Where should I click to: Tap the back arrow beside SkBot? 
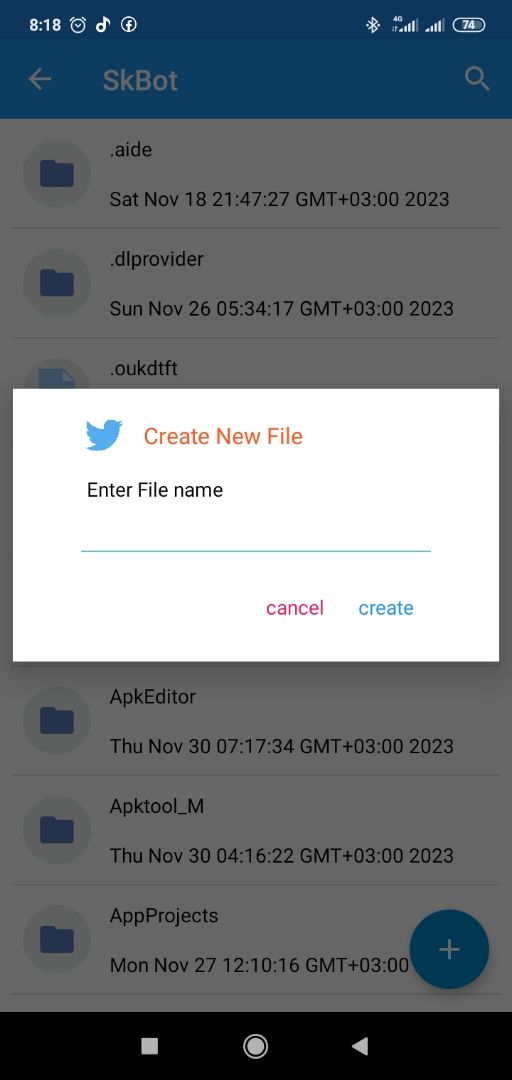click(40, 79)
